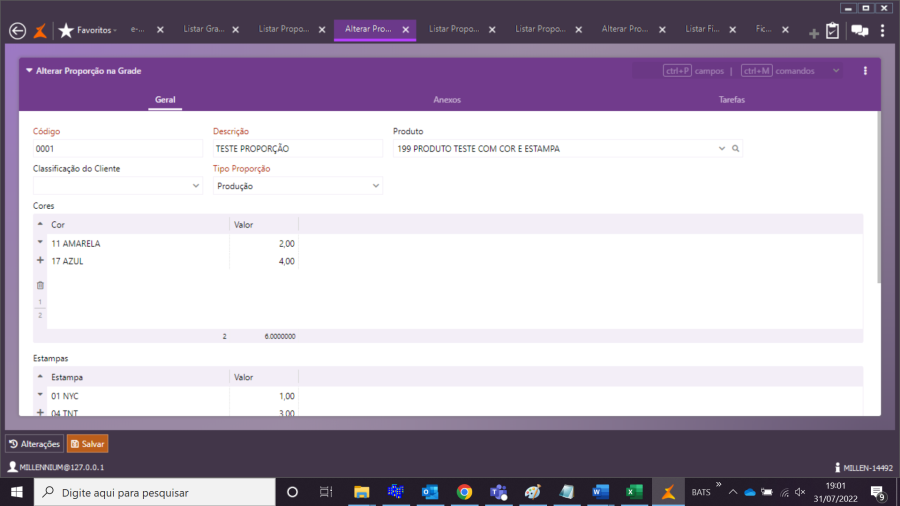The height and width of the screenshot is (506, 900).
Task: Move row up in Estampas grid
Action: [40, 377]
